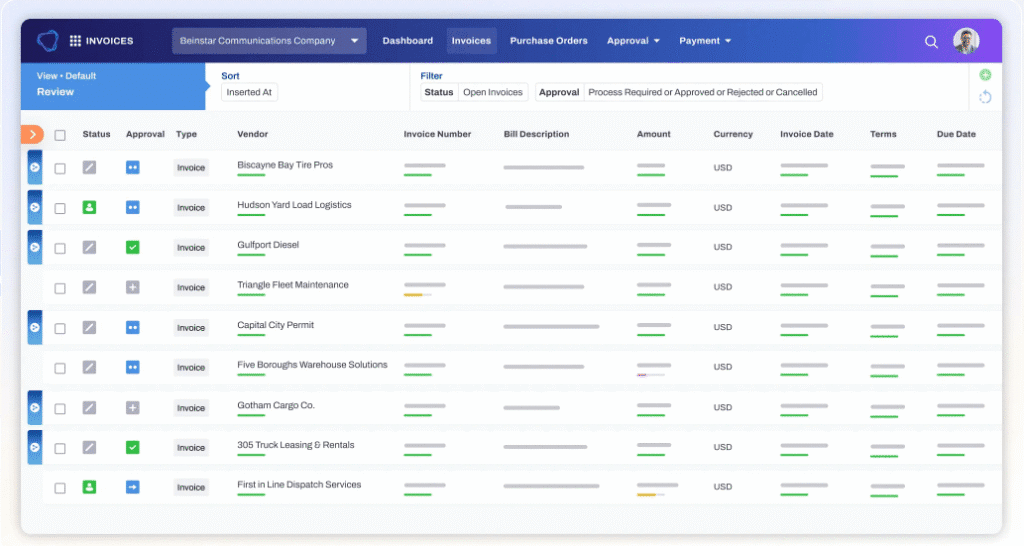
Task: Click blue row action tab for Capital City Permit
Action: [35, 327]
